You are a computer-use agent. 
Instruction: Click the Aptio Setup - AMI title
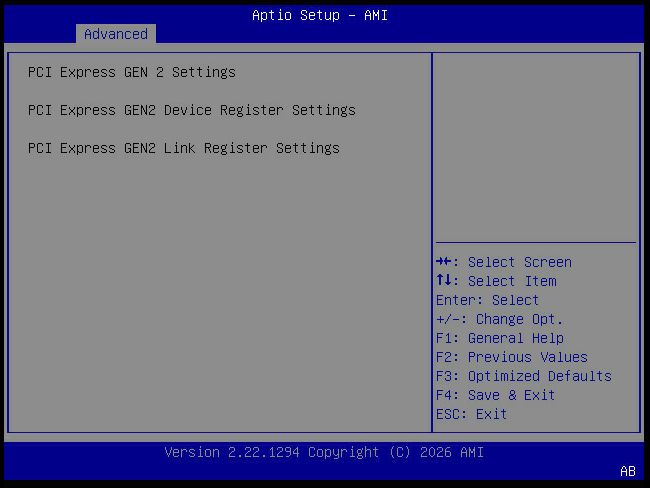coord(320,15)
